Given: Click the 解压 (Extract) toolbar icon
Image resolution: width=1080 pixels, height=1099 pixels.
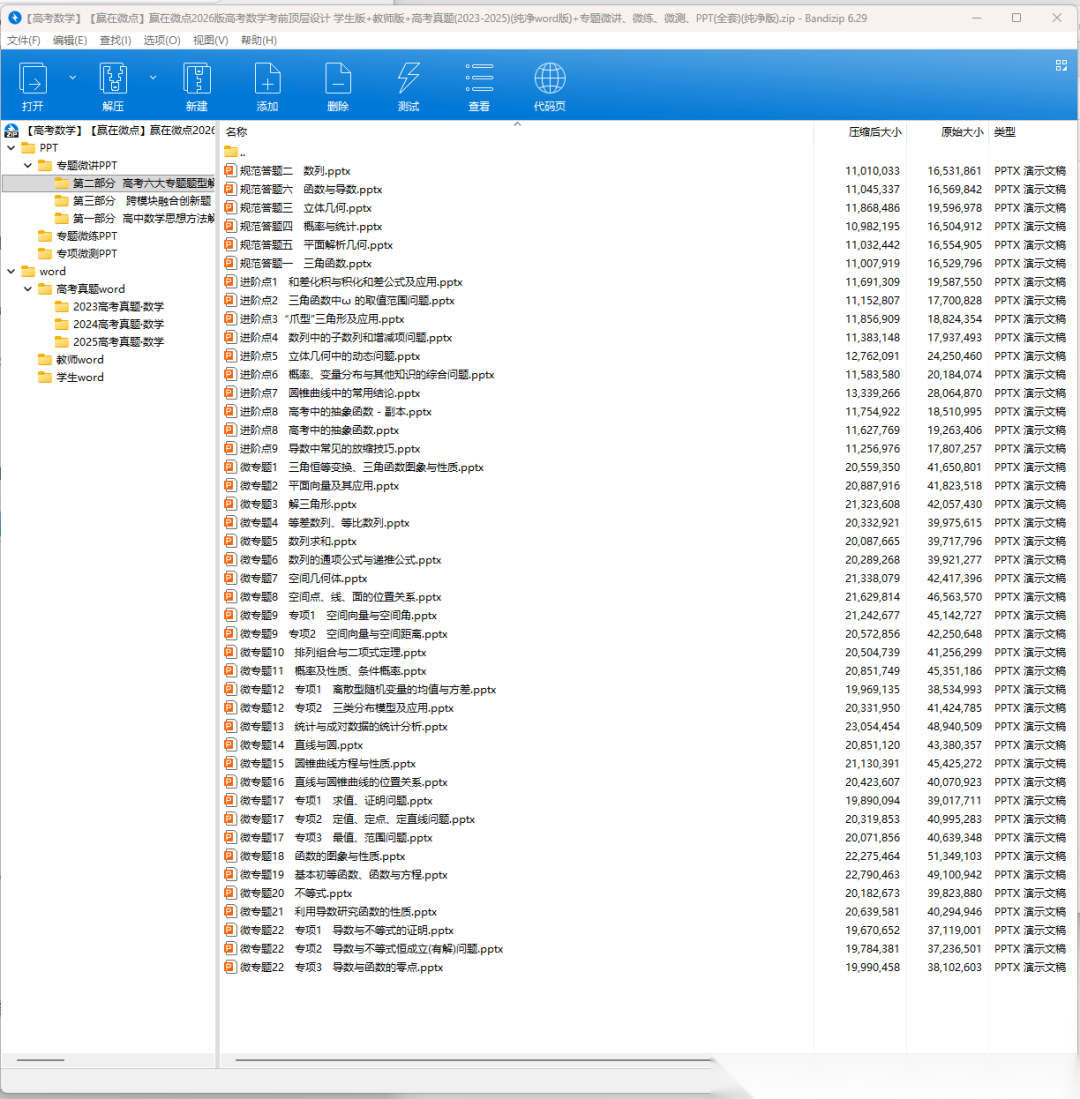Looking at the screenshot, I should (113, 80).
